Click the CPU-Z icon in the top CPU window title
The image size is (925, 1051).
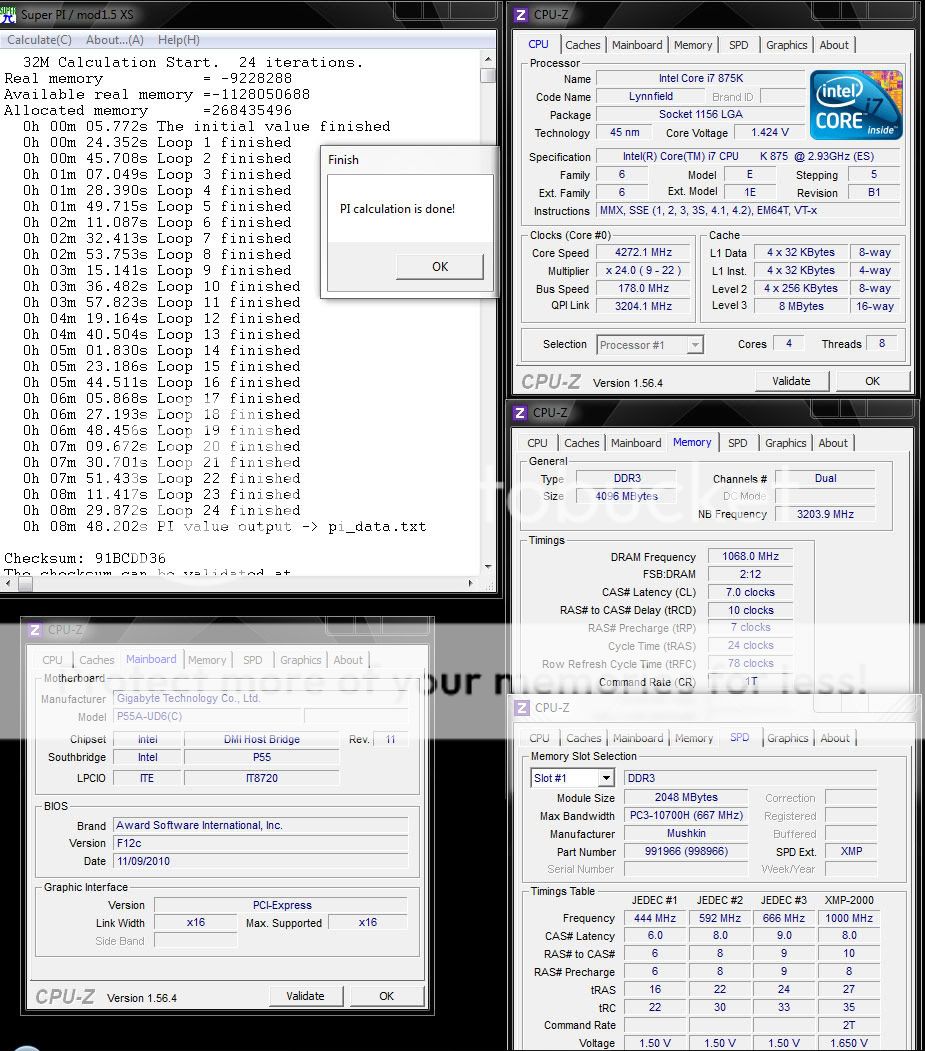click(x=521, y=14)
